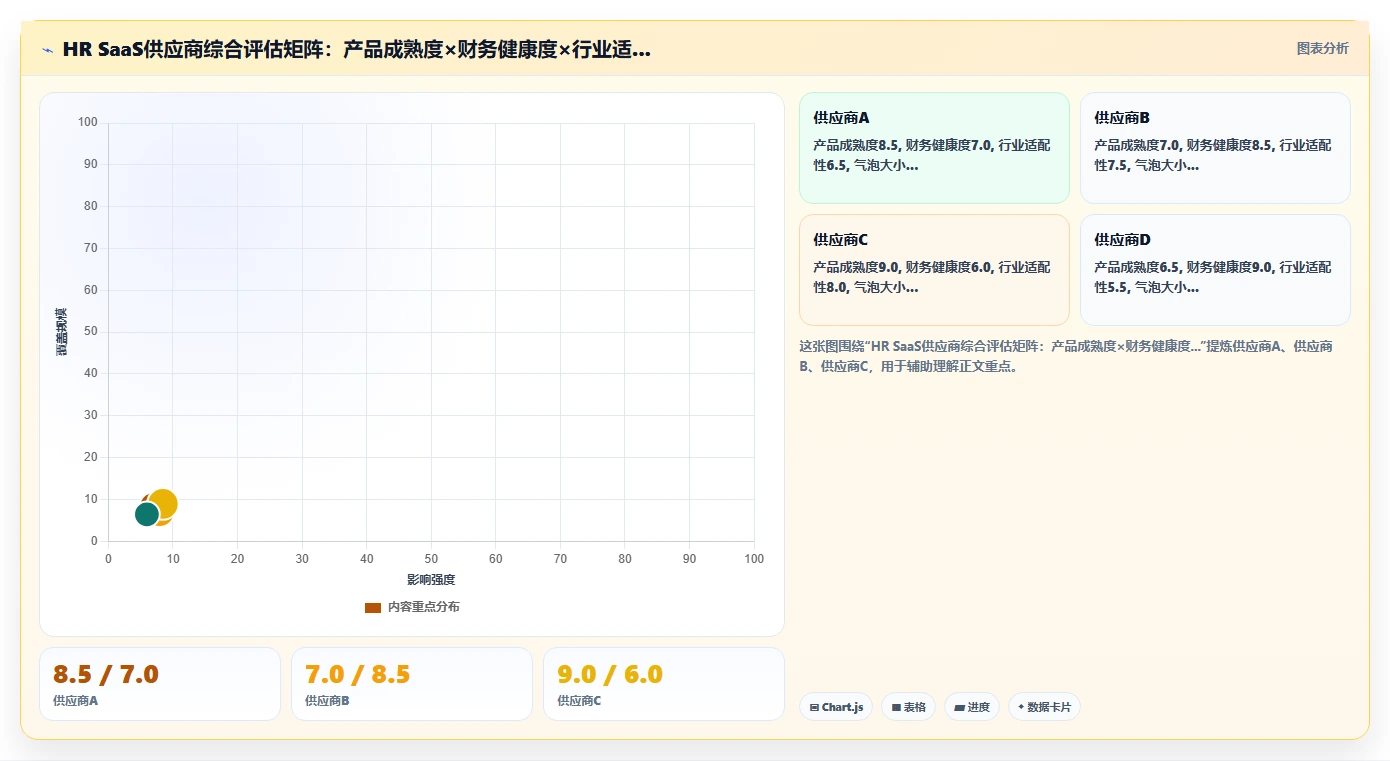Click the HR SaaS供应商综合评估矩阵 title
The height and width of the screenshot is (761, 1390).
tap(357, 49)
